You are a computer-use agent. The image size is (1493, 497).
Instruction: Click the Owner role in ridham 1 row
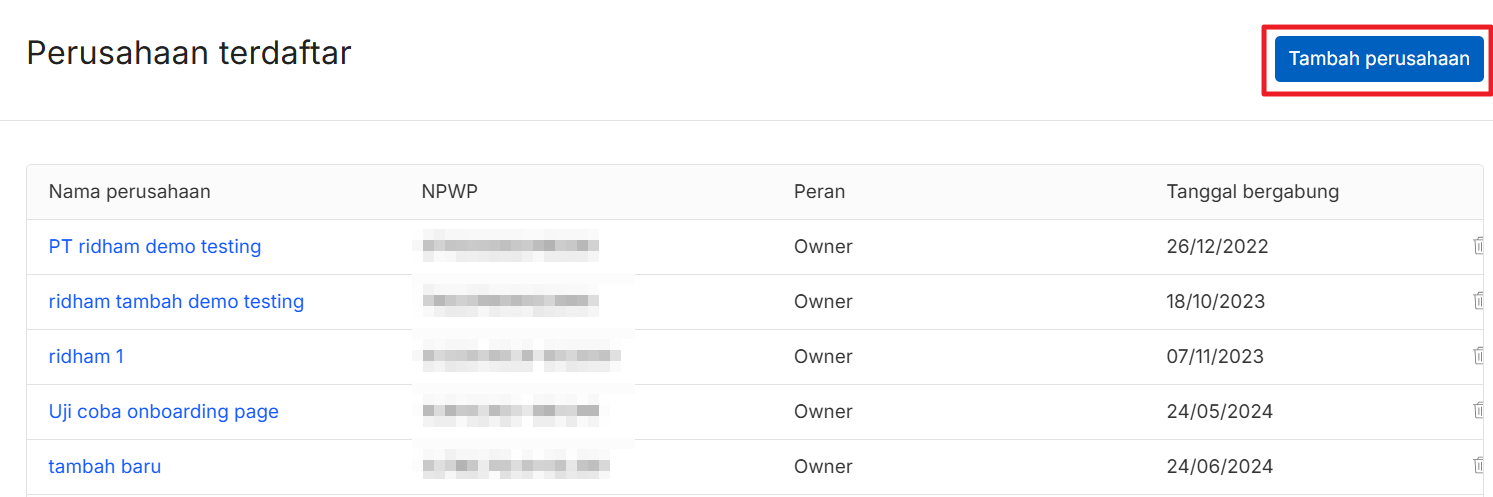coord(823,356)
